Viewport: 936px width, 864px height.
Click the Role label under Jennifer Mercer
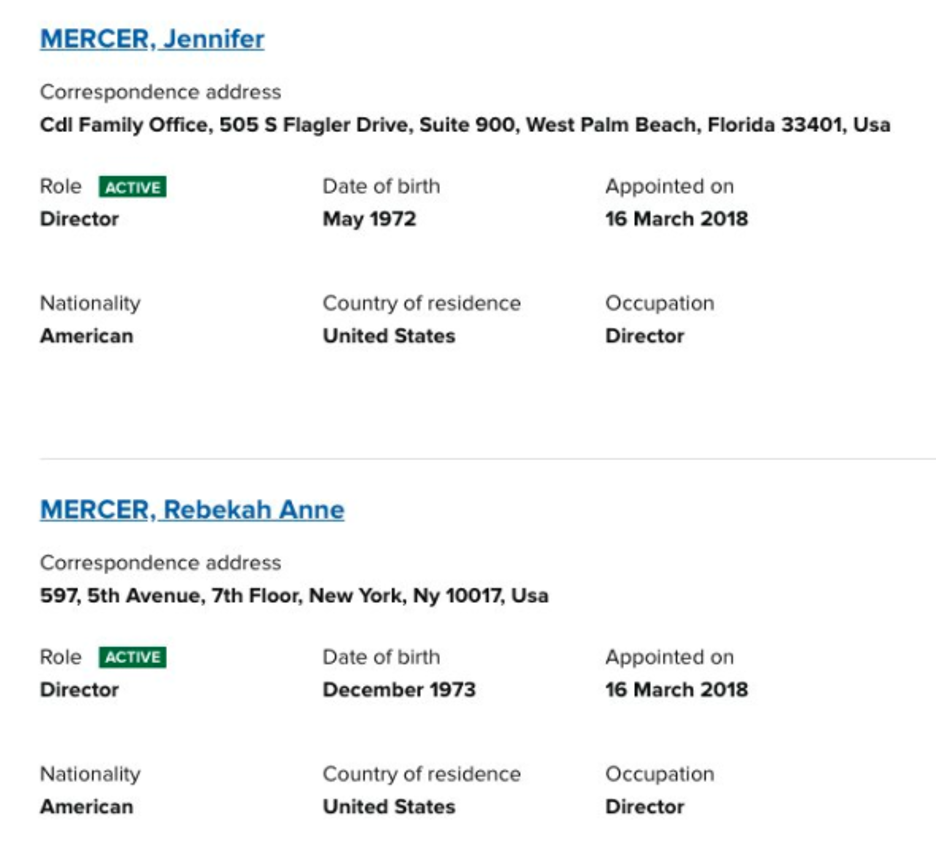60,185
